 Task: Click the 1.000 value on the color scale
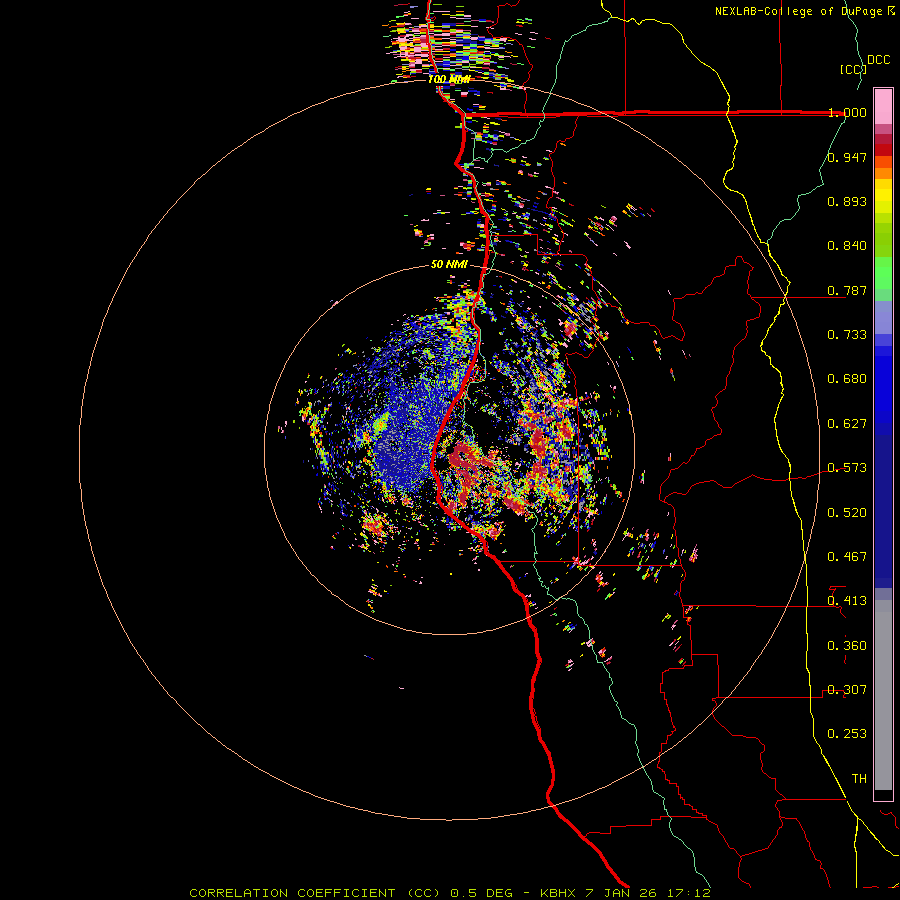847,112
